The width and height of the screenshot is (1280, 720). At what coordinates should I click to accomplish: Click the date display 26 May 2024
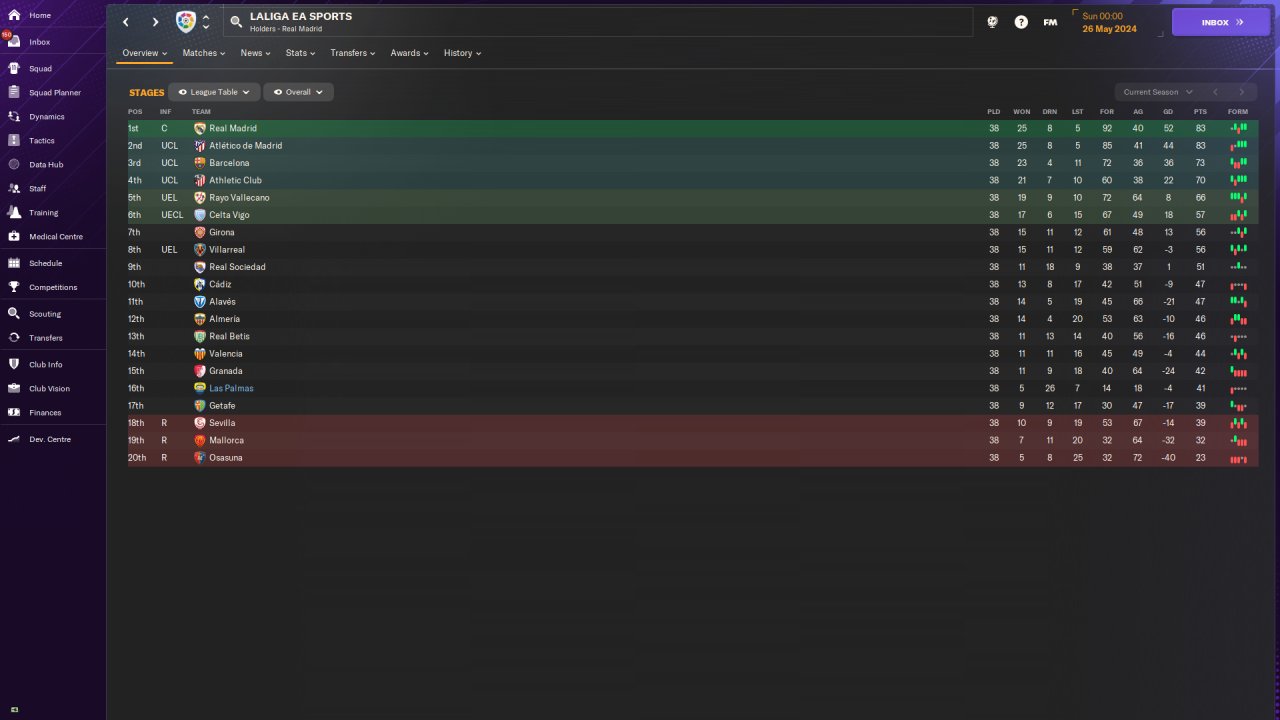pos(1109,29)
